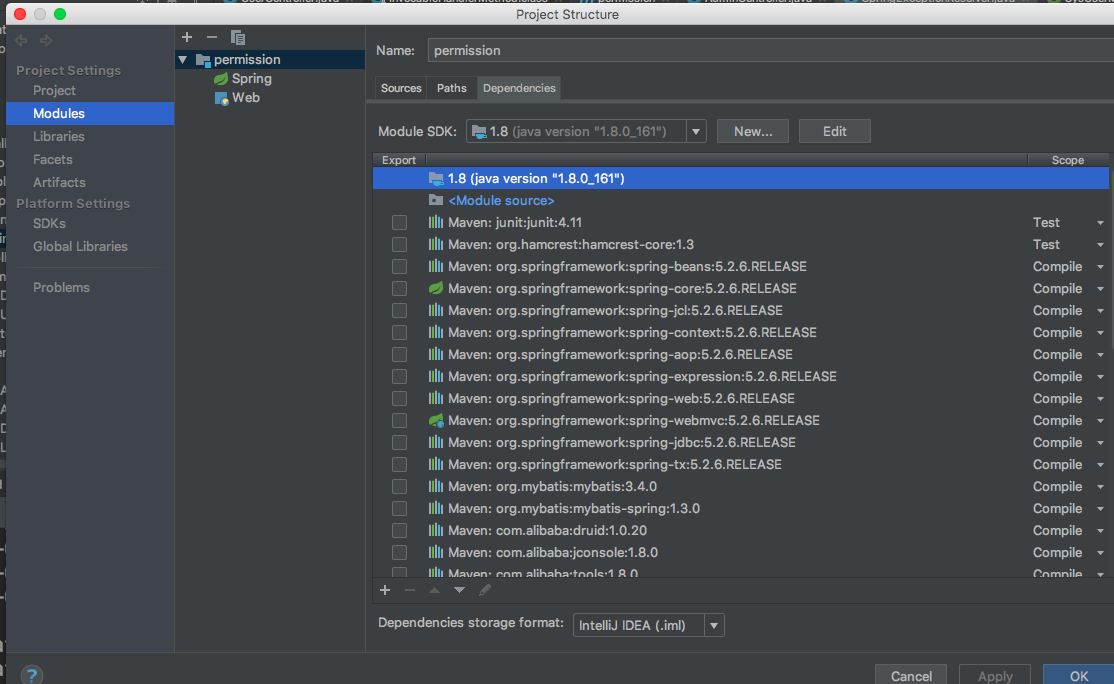Click New... SDK button

pos(753,131)
